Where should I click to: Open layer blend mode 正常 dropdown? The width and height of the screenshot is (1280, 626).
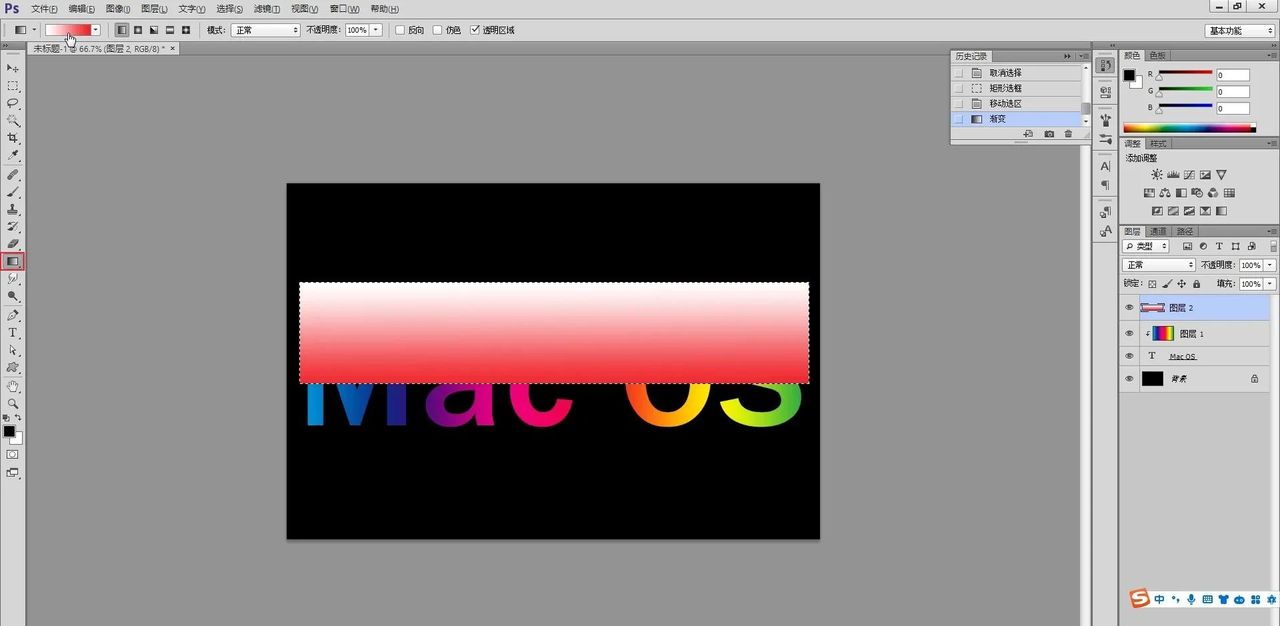click(1159, 265)
